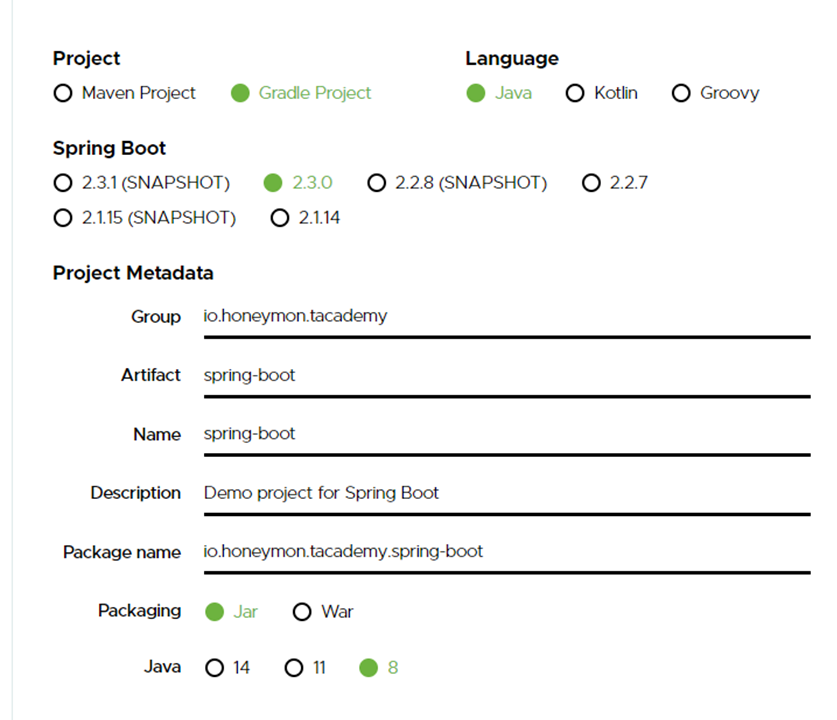The height and width of the screenshot is (720, 837).
Task: Select Jar packaging
Action: [215, 612]
